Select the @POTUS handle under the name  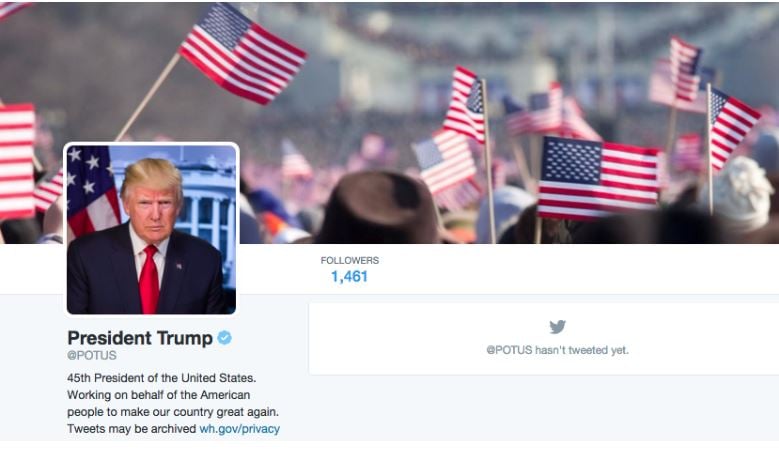point(92,356)
